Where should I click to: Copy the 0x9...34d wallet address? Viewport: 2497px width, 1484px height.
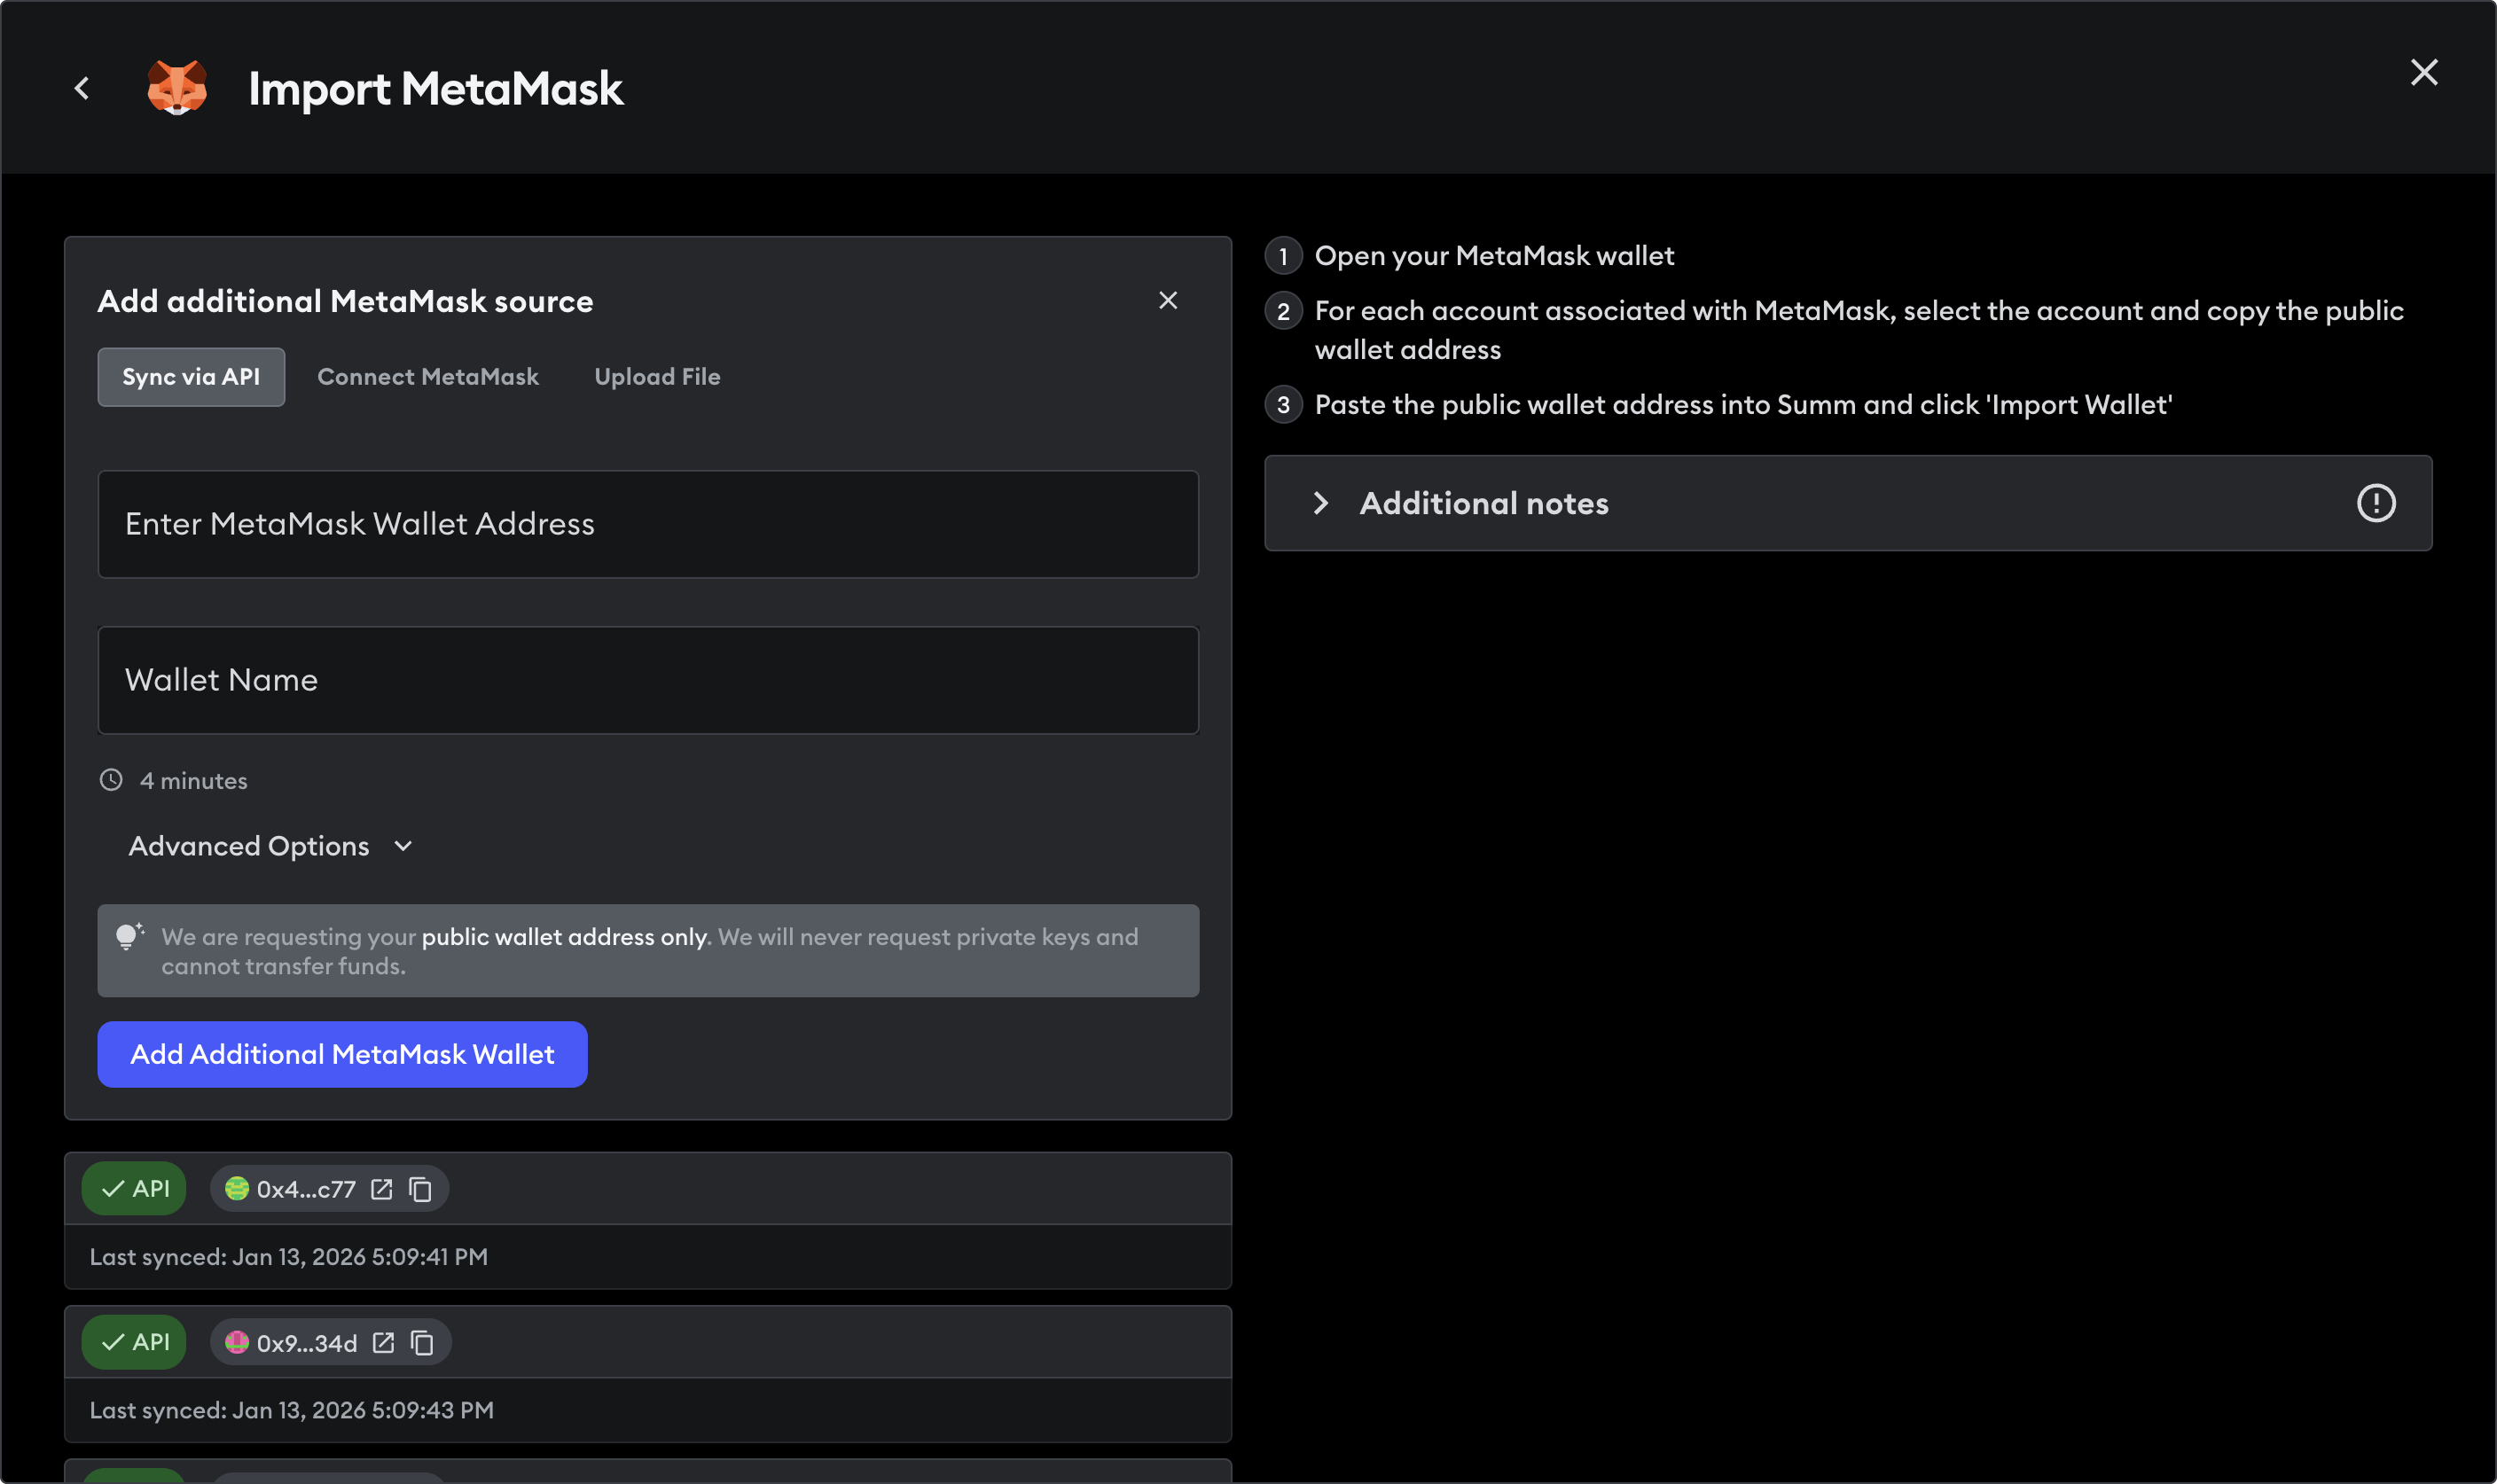tap(422, 1342)
